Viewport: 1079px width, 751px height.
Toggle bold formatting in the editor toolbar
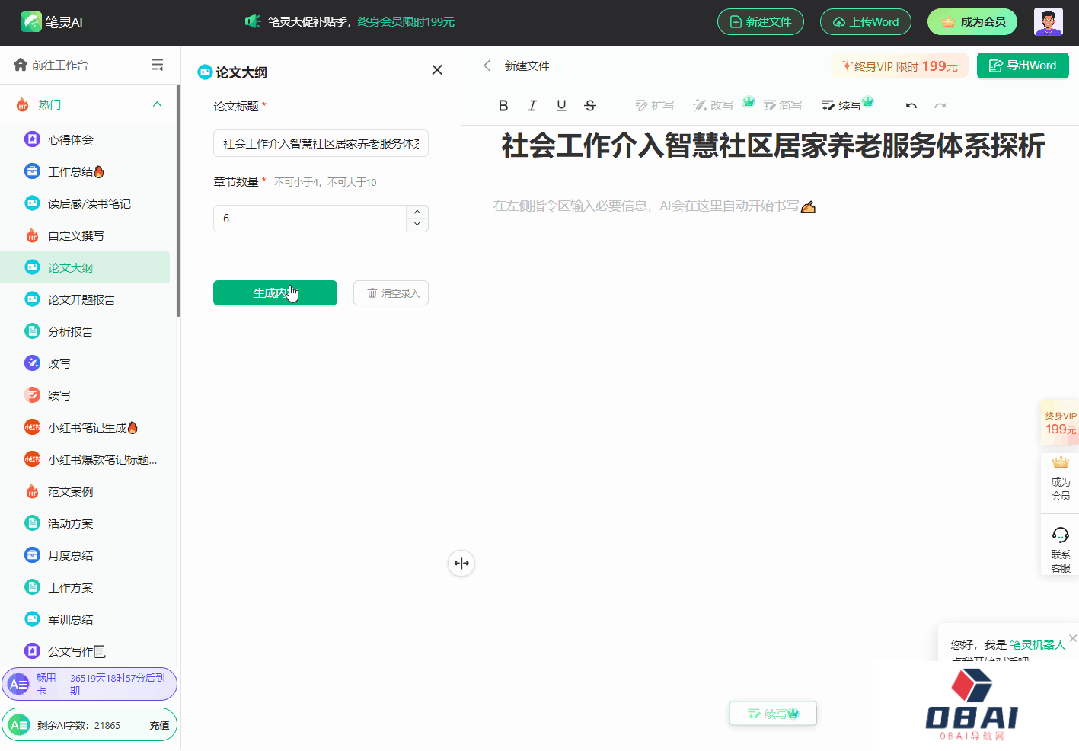[503, 104]
